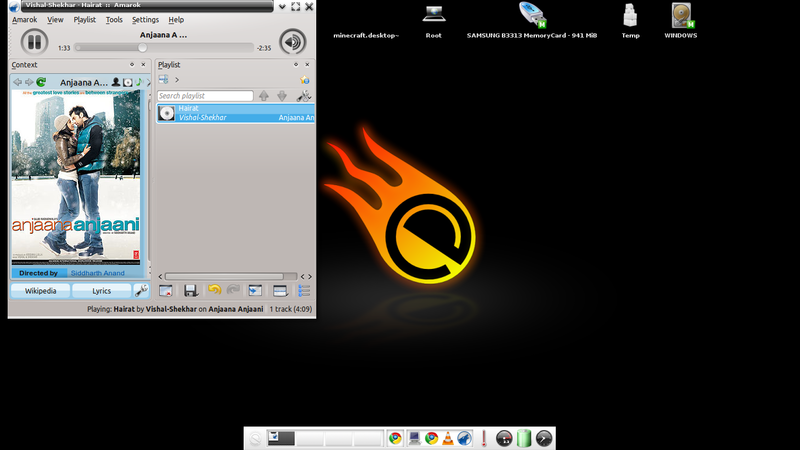Open the playlist sort/layout icon

(163, 80)
